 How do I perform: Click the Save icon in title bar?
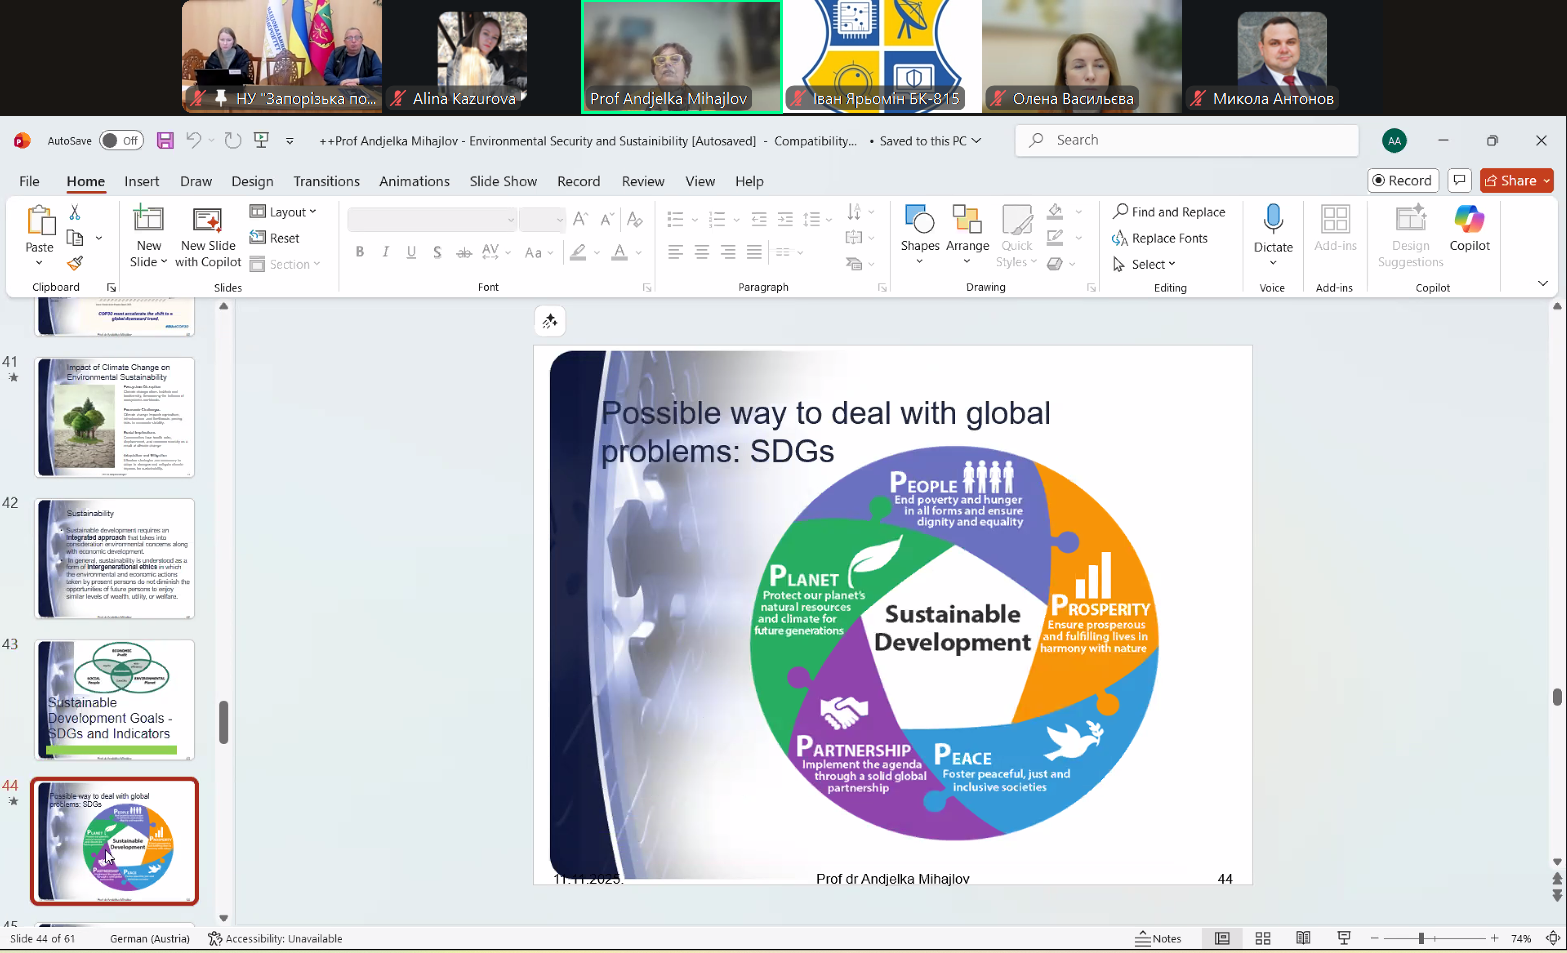tap(165, 141)
